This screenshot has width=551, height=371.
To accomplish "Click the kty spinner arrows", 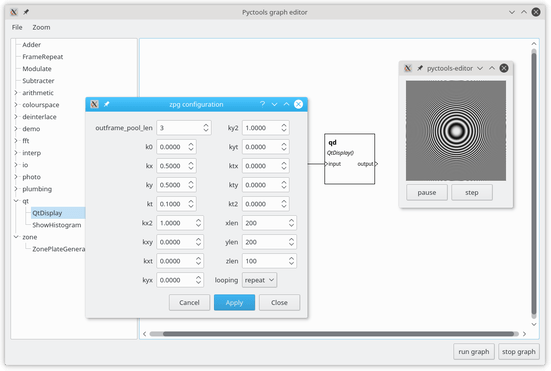I will pos(284,185).
